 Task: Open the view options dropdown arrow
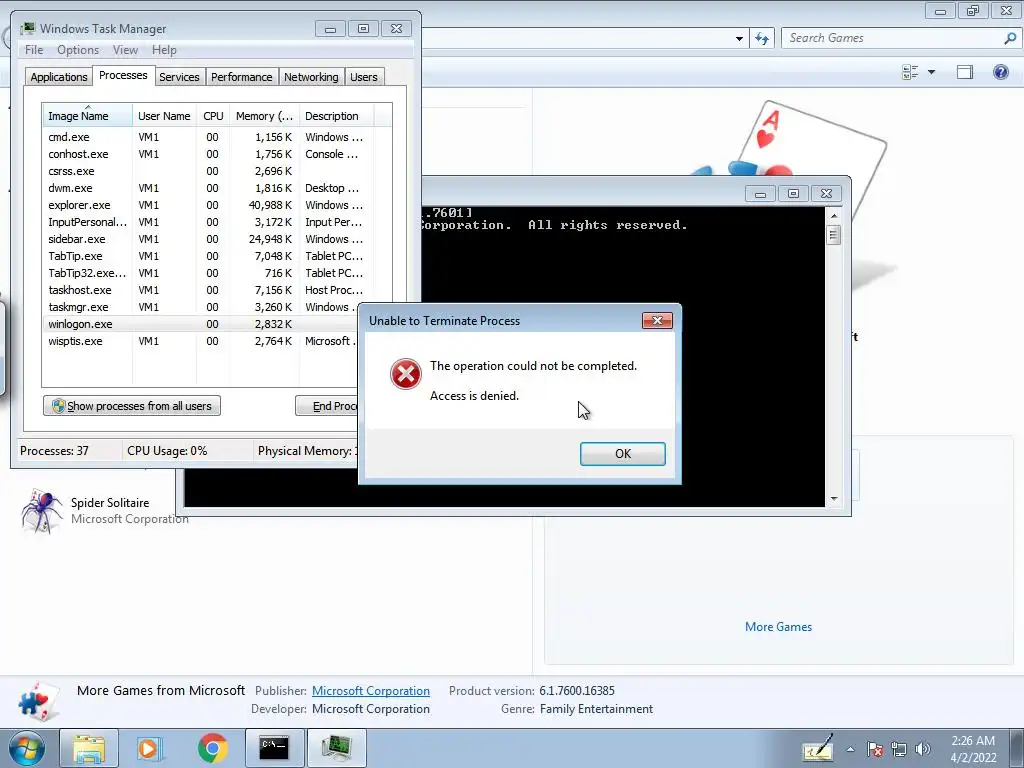pos(931,72)
